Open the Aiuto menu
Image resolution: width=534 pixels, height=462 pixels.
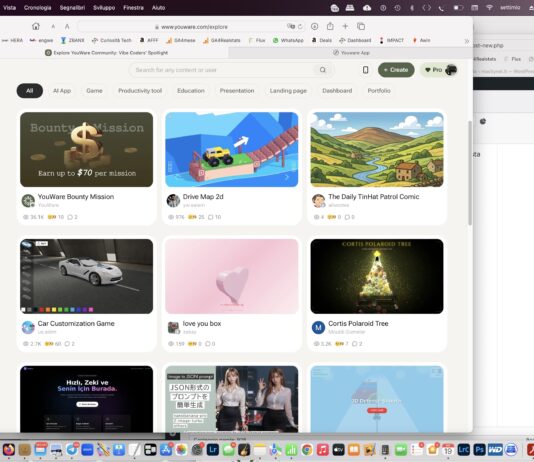pyautogui.click(x=158, y=7)
